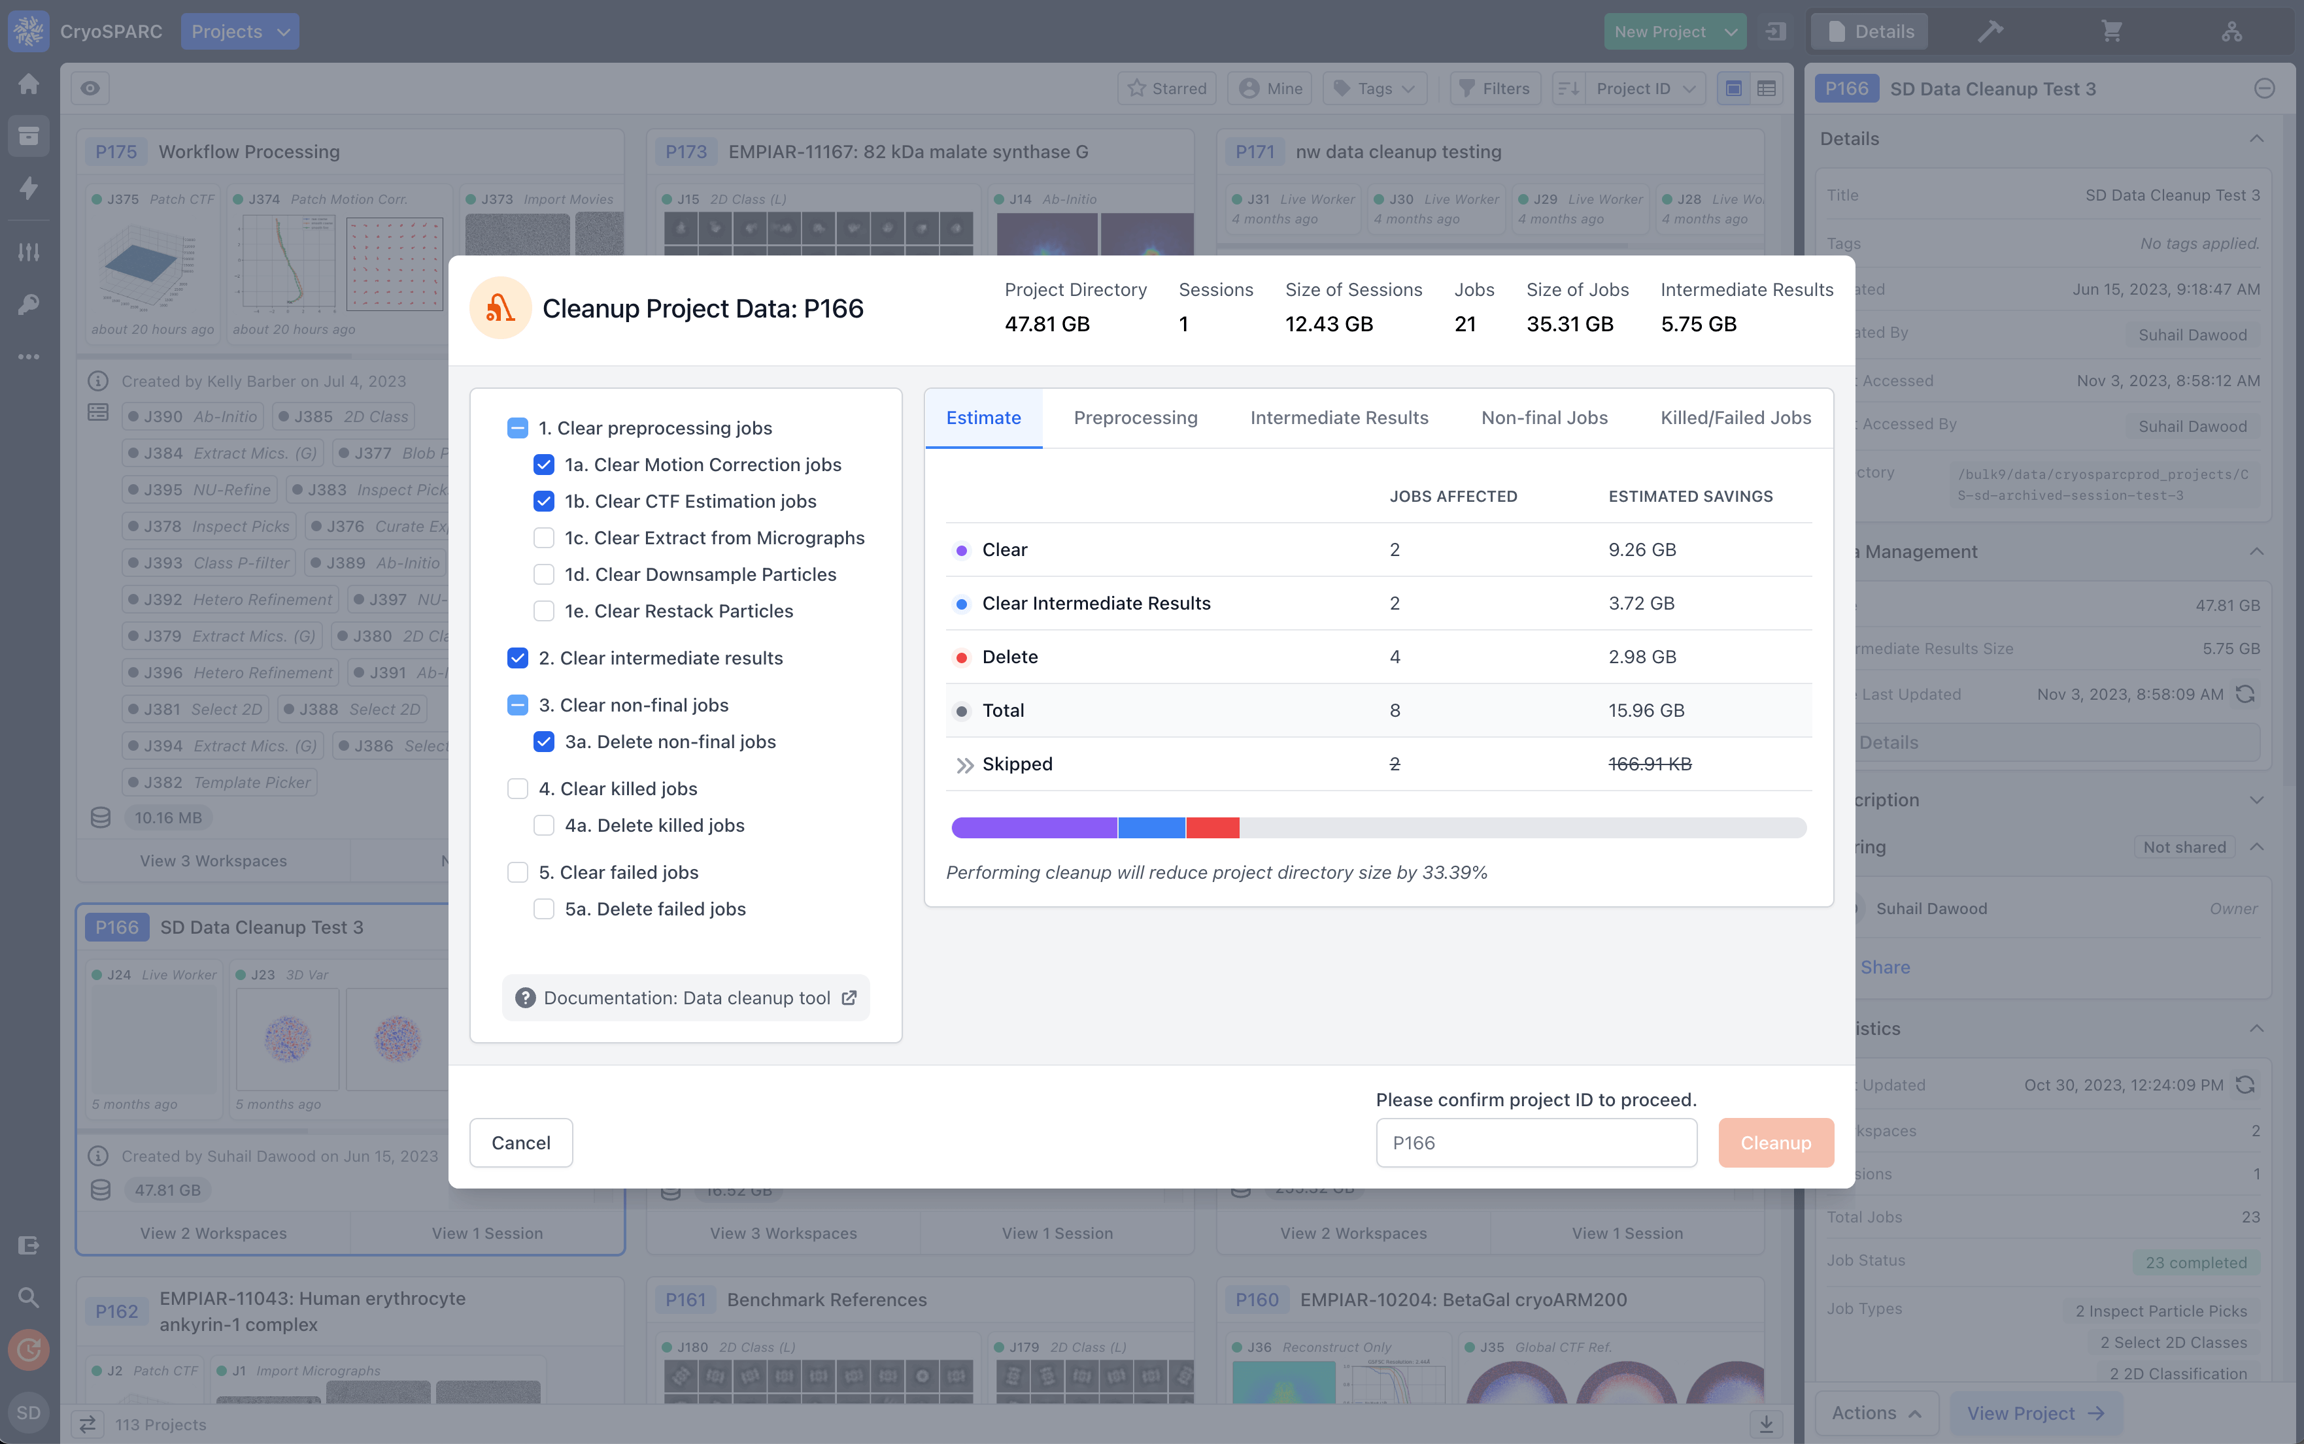Switch to table view layout icon
Viewport: 2304px width, 1444px height.
(1767, 88)
